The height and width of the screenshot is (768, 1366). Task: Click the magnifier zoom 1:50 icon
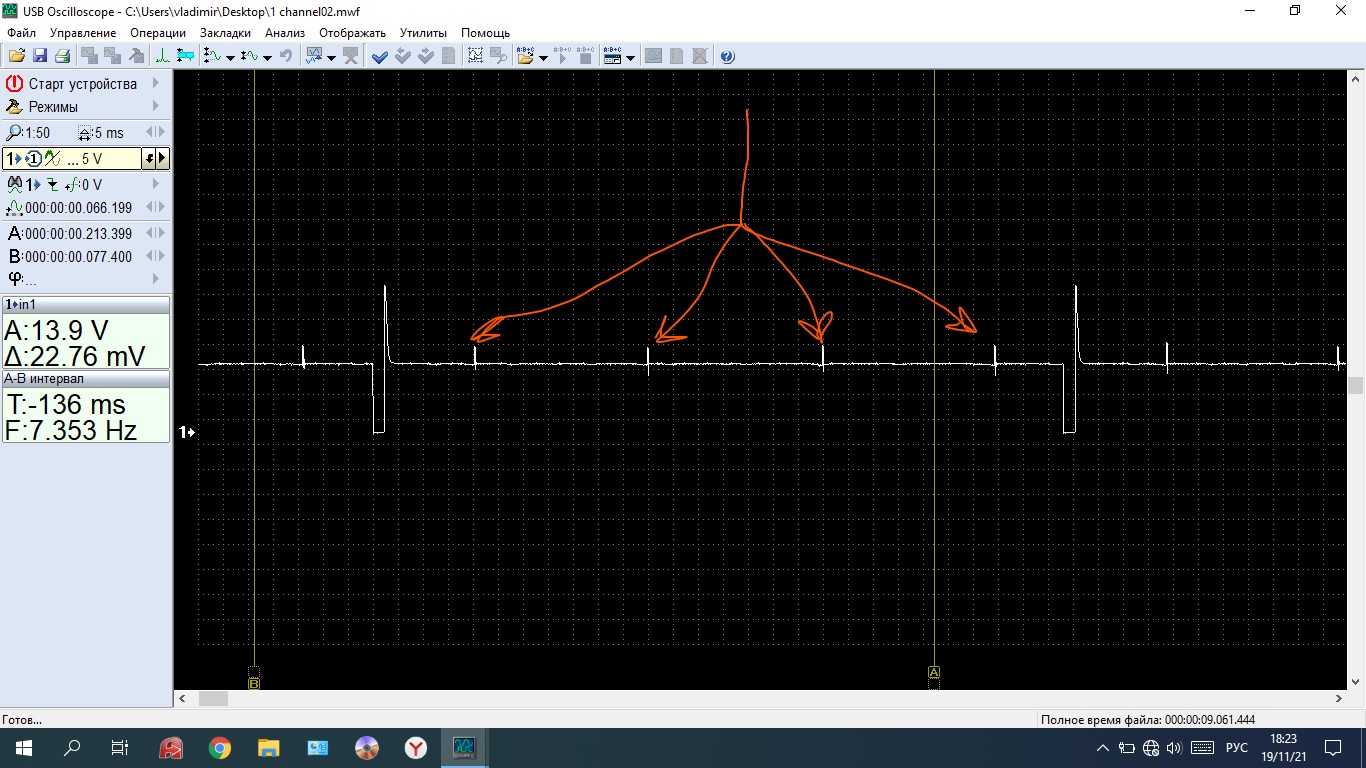[14, 133]
